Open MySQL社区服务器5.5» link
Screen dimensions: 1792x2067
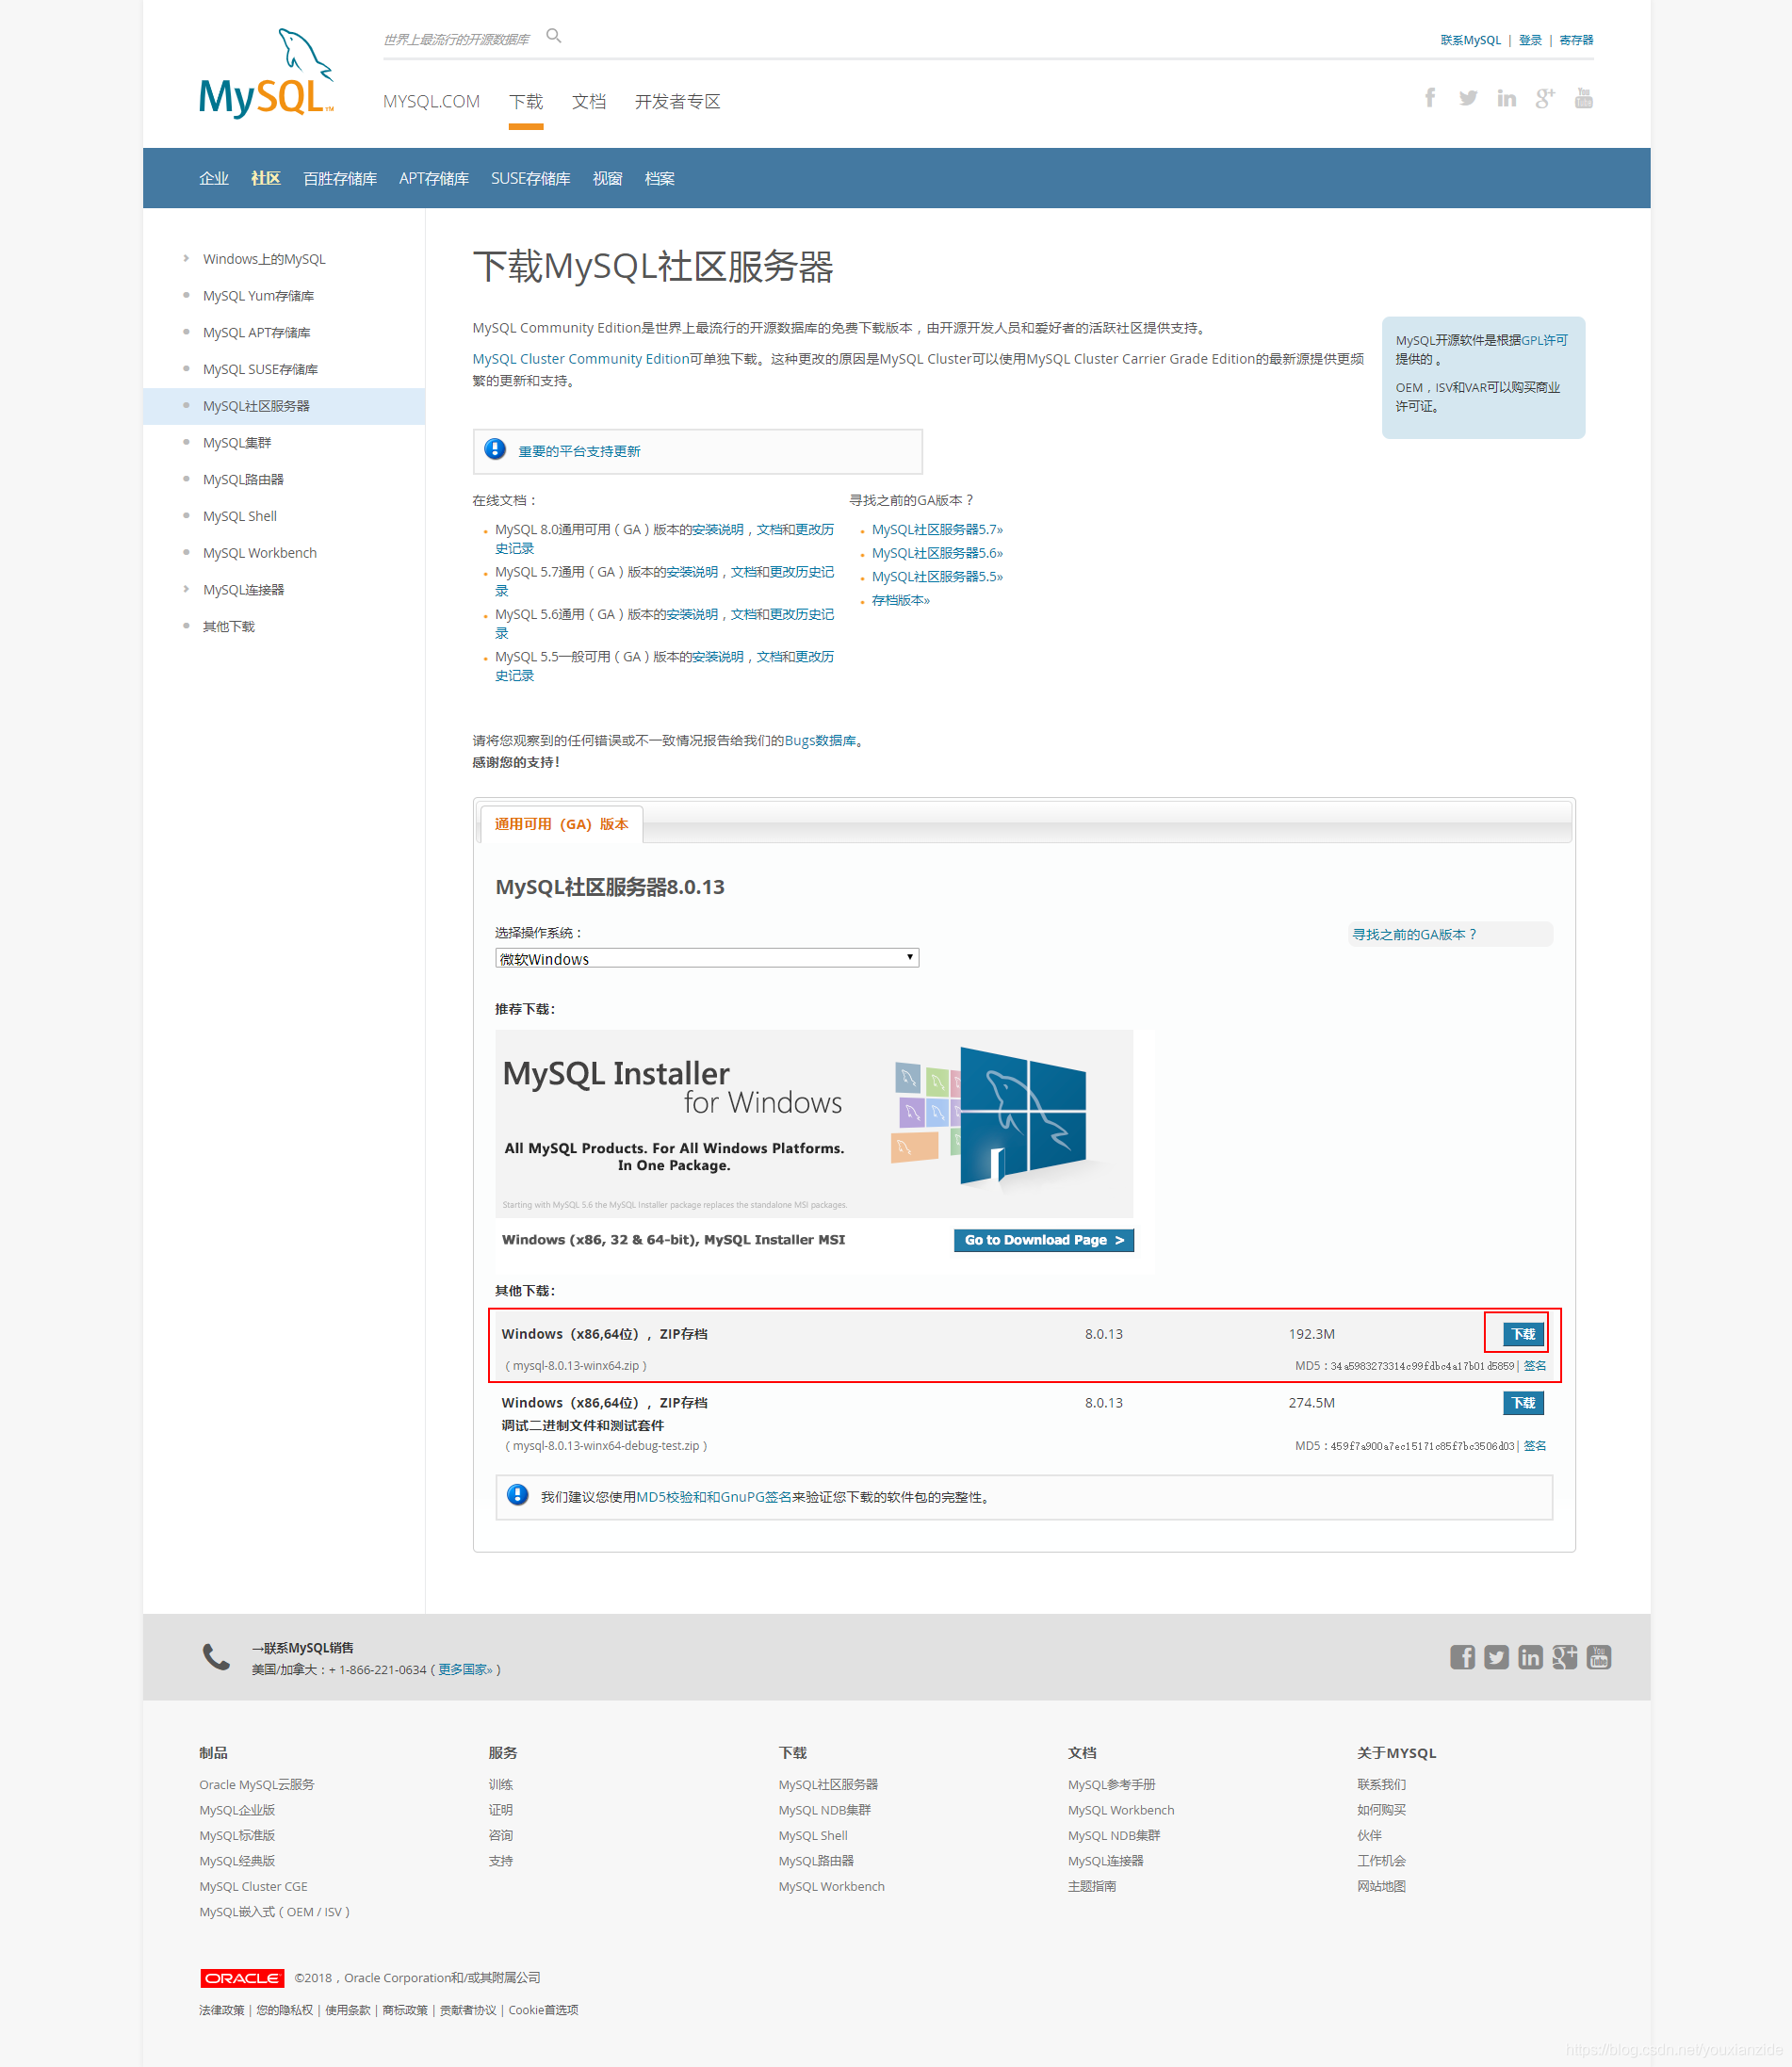(x=937, y=577)
